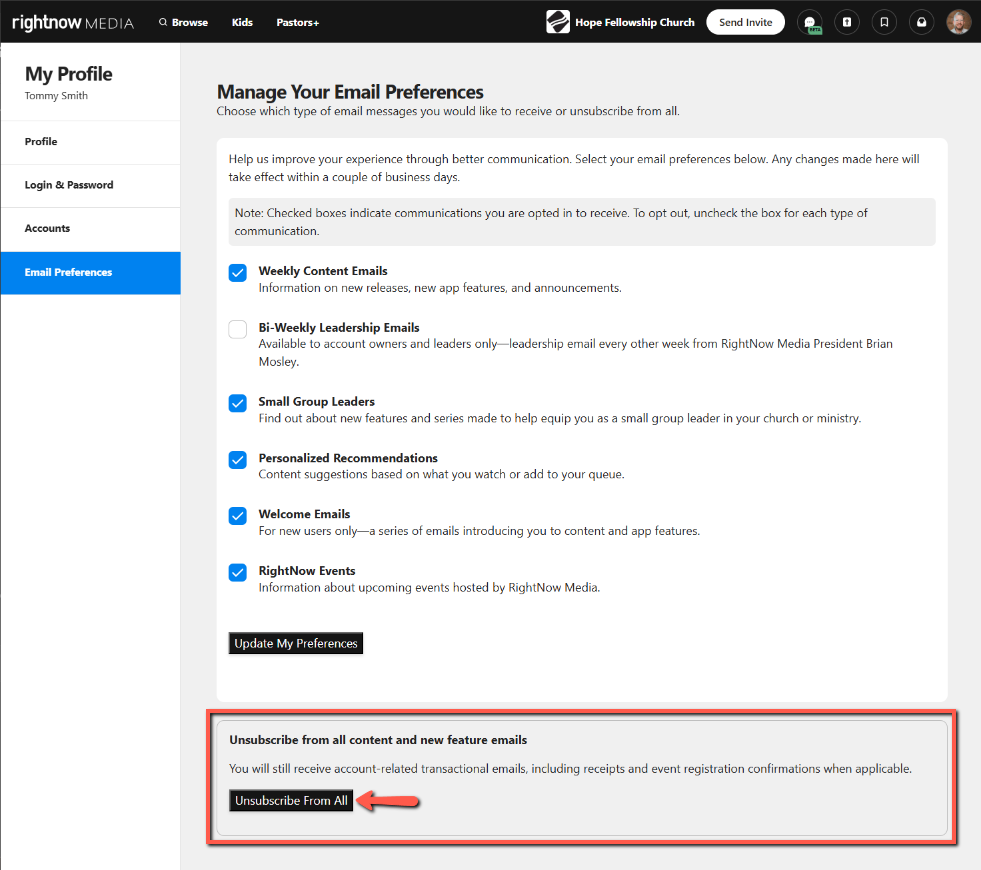Click the Hope Fellowship Church logo icon
The image size is (981, 870).
point(558,22)
